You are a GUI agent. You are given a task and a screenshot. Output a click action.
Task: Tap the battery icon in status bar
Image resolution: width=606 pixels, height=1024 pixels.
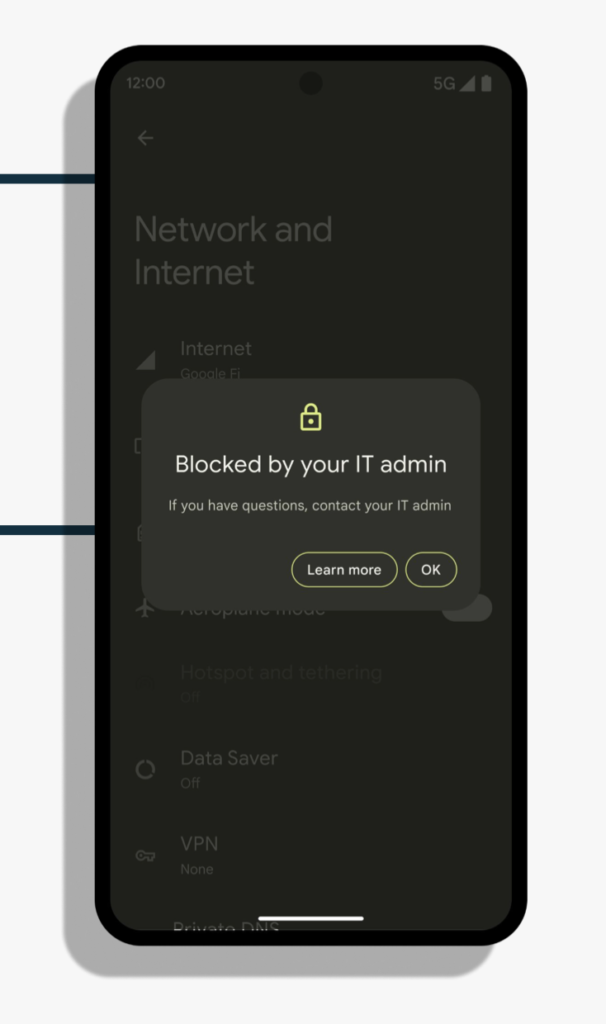tap(486, 84)
